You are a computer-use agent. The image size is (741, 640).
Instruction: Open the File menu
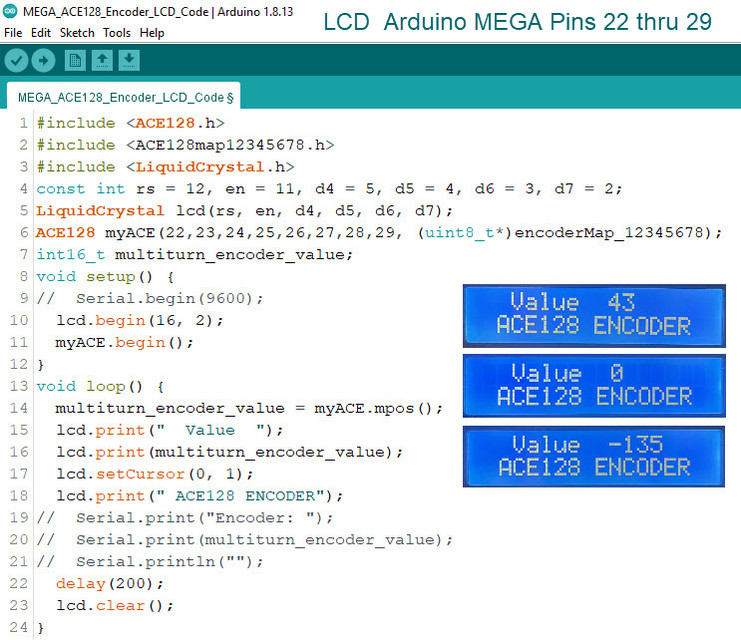[x=13, y=33]
